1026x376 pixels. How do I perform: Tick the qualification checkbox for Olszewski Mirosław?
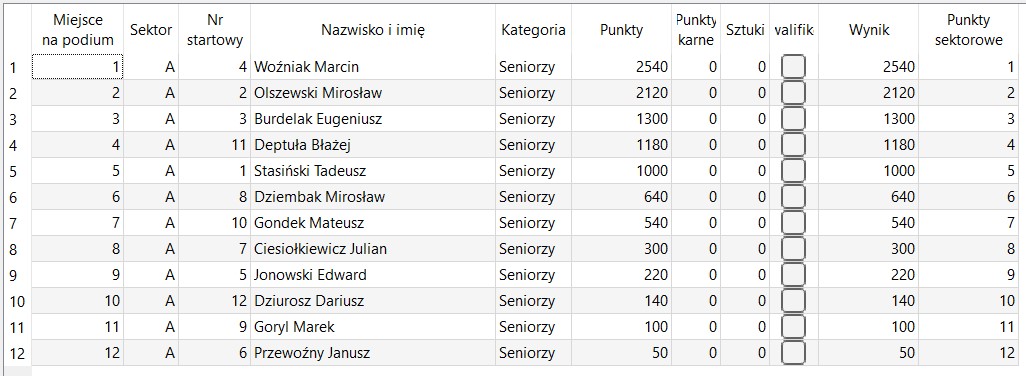click(793, 93)
